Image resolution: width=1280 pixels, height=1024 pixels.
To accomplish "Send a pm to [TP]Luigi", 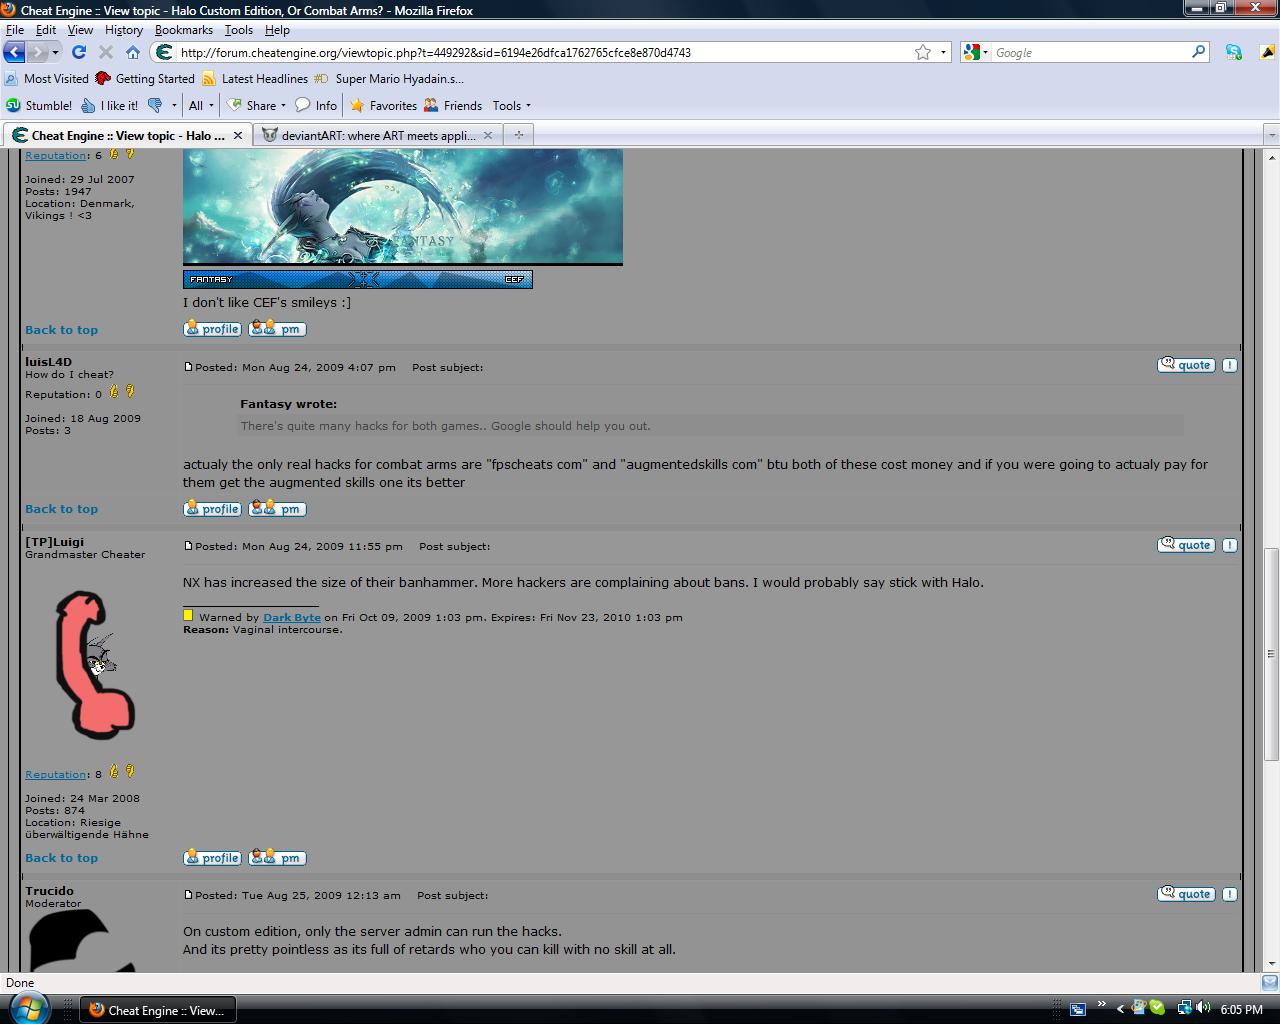I will click(x=277, y=857).
